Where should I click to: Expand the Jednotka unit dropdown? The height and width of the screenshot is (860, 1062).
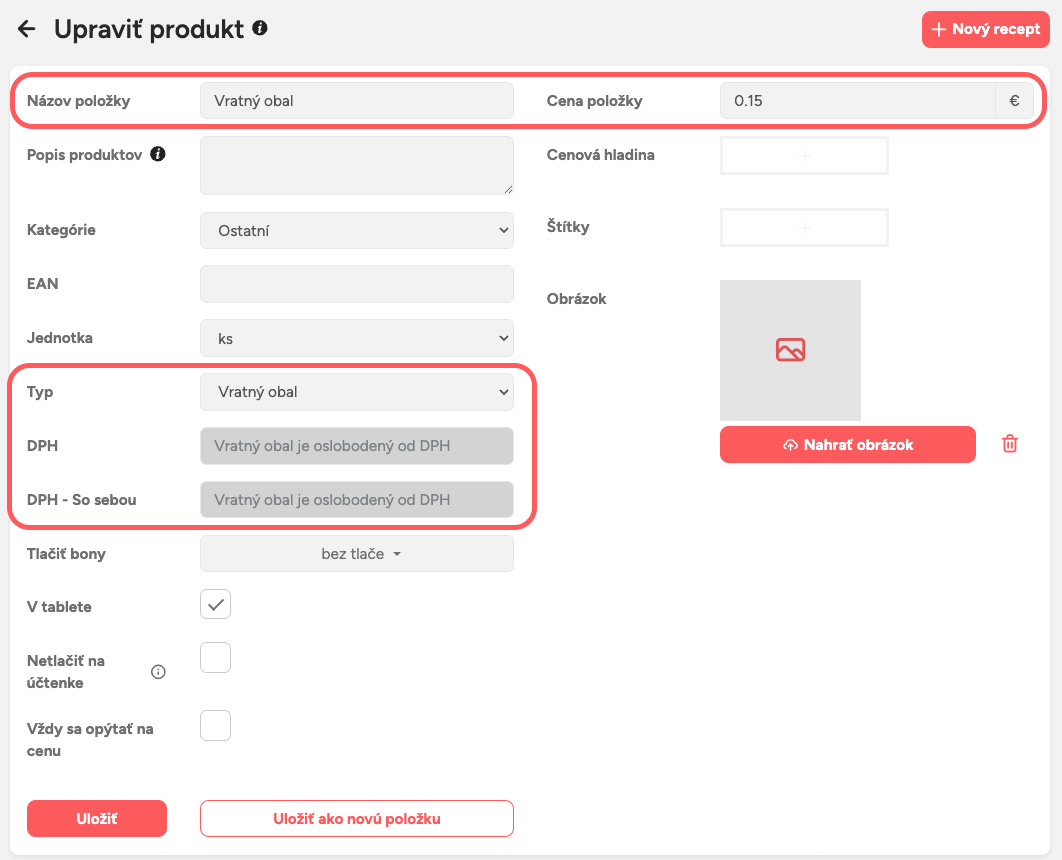pos(357,339)
